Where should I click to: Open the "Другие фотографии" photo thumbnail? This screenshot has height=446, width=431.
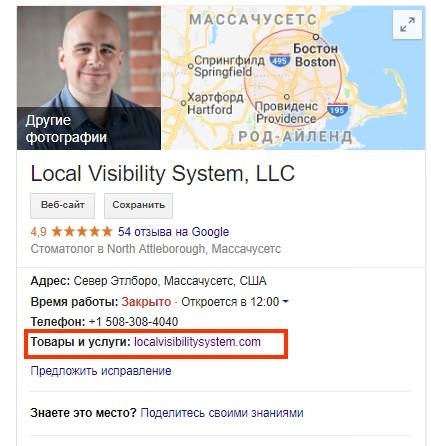pos(89,78)
